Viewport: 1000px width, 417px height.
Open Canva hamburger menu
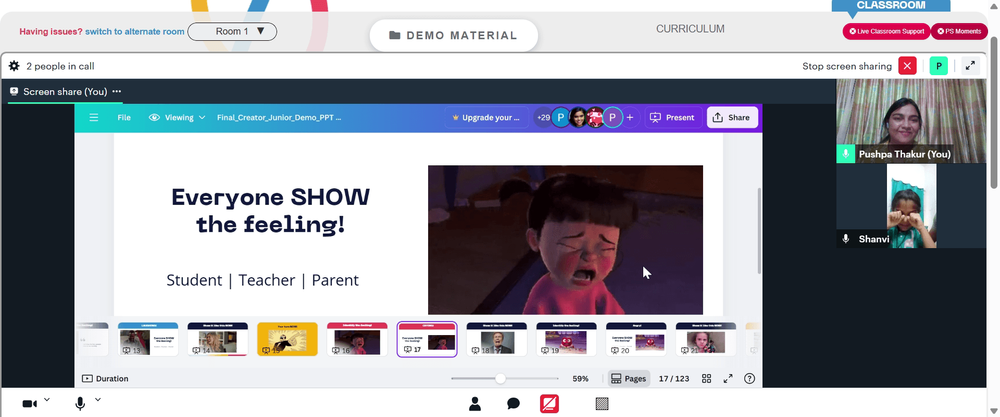point(94,117)
